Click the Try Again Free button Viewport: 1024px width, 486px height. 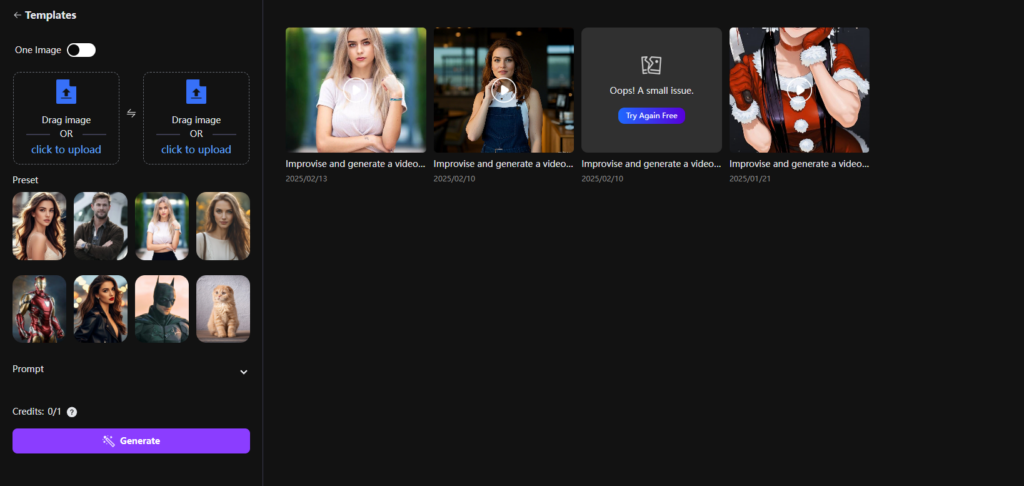(x=652, y=116)
